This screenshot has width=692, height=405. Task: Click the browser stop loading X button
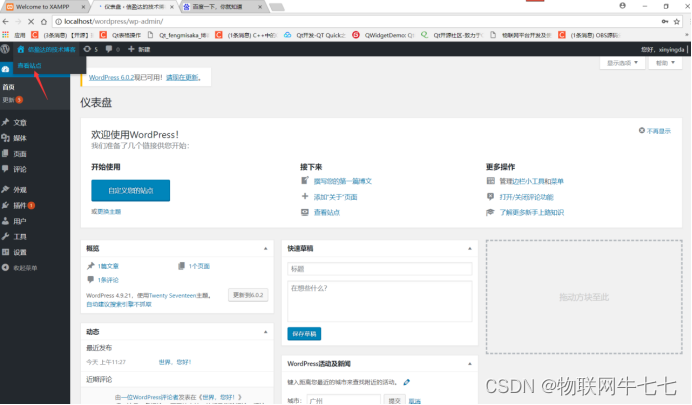(x=30, y=21)
